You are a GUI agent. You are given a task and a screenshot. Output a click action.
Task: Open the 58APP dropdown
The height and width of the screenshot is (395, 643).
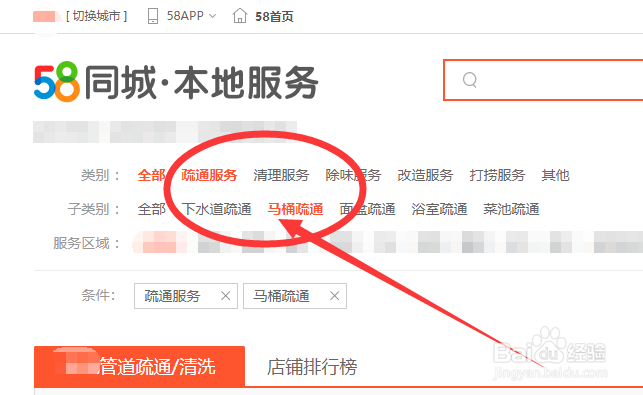[x=191, y=16]
